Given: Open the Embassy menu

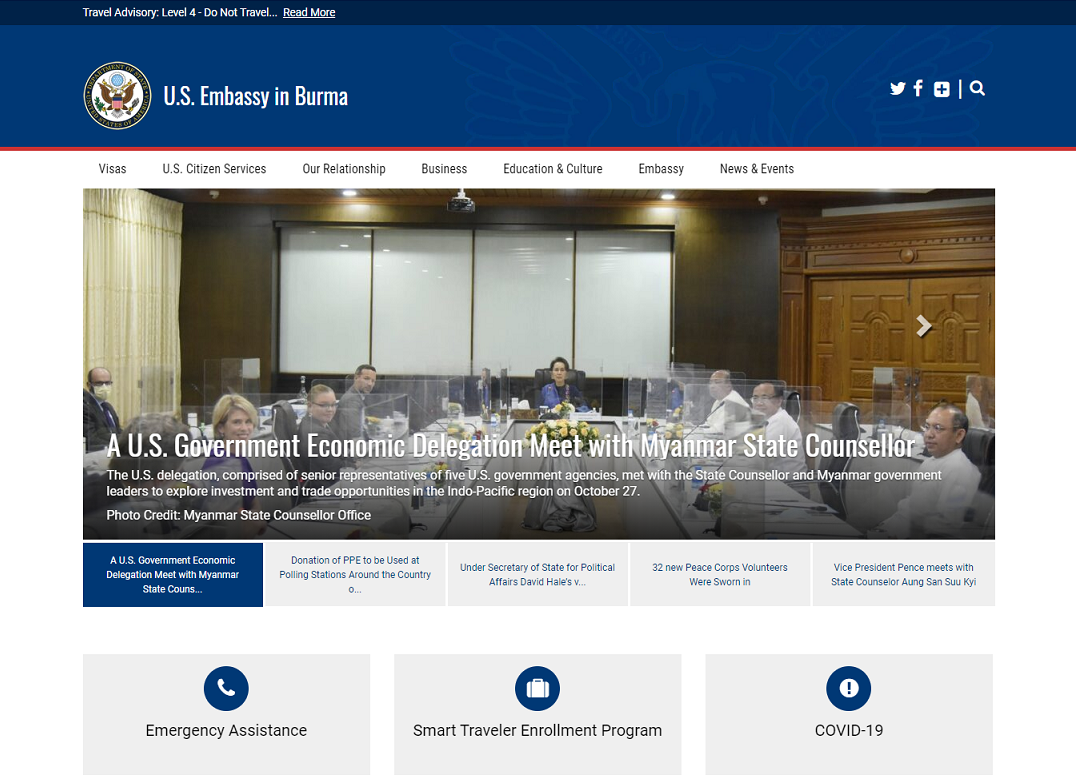Looking at the screenshot, I should click(661, 169).
